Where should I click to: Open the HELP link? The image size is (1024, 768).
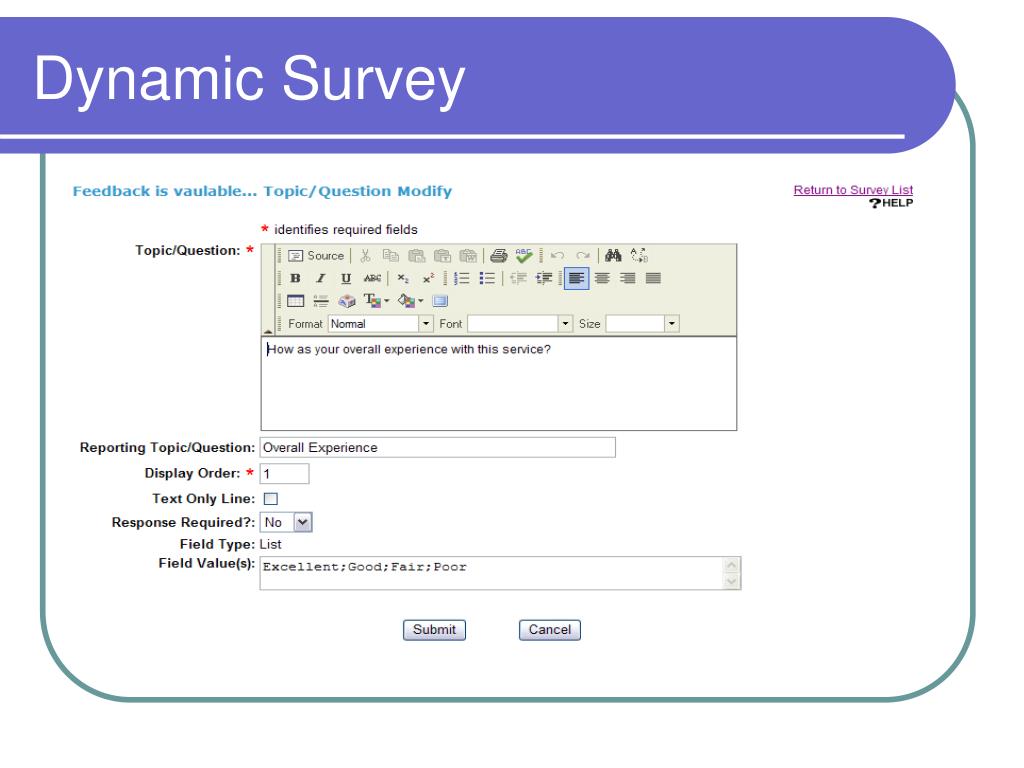click(891, 203)
